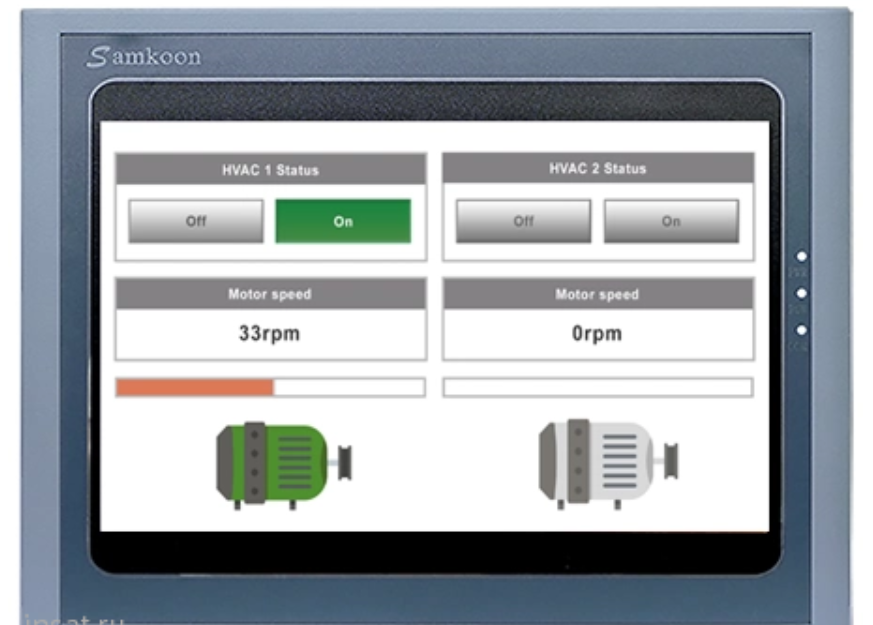Click Motor speed label above 33rpm

point(270,294)
